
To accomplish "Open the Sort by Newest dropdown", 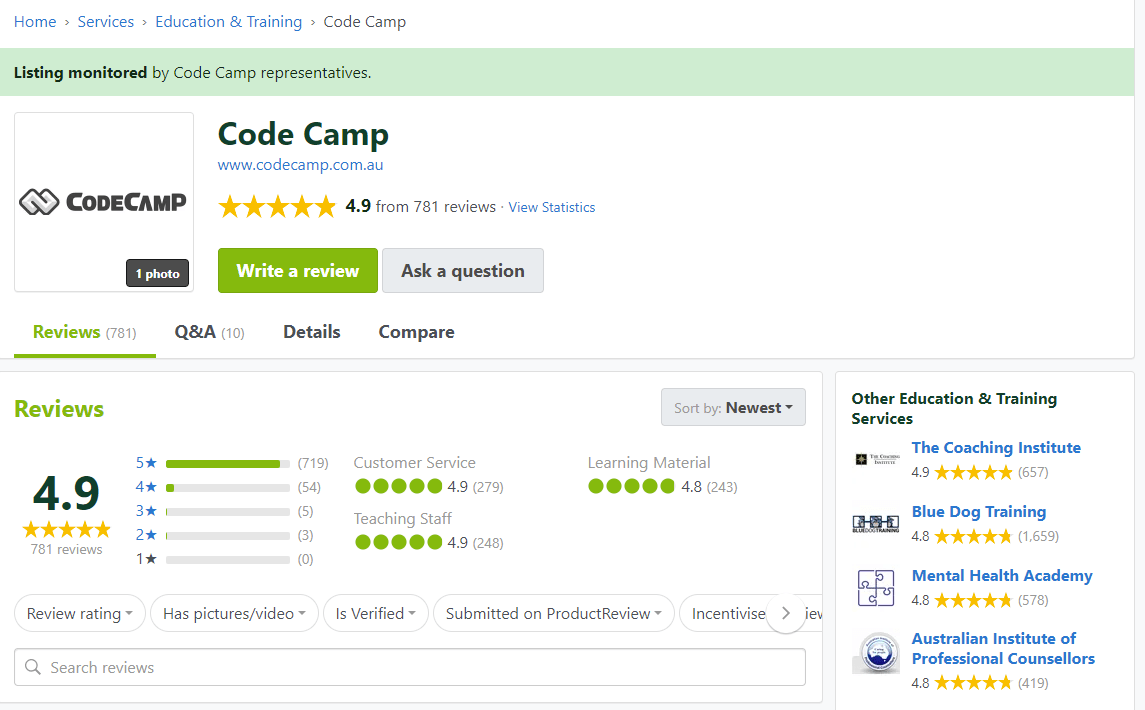I will (733, 407).
